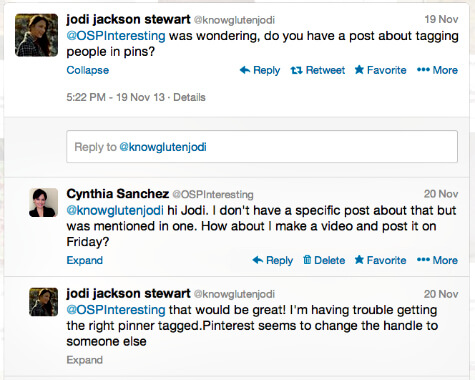The image size is (475, 380).
Task: Open More options on jodi's first tweet
Action: click(437, 70)
